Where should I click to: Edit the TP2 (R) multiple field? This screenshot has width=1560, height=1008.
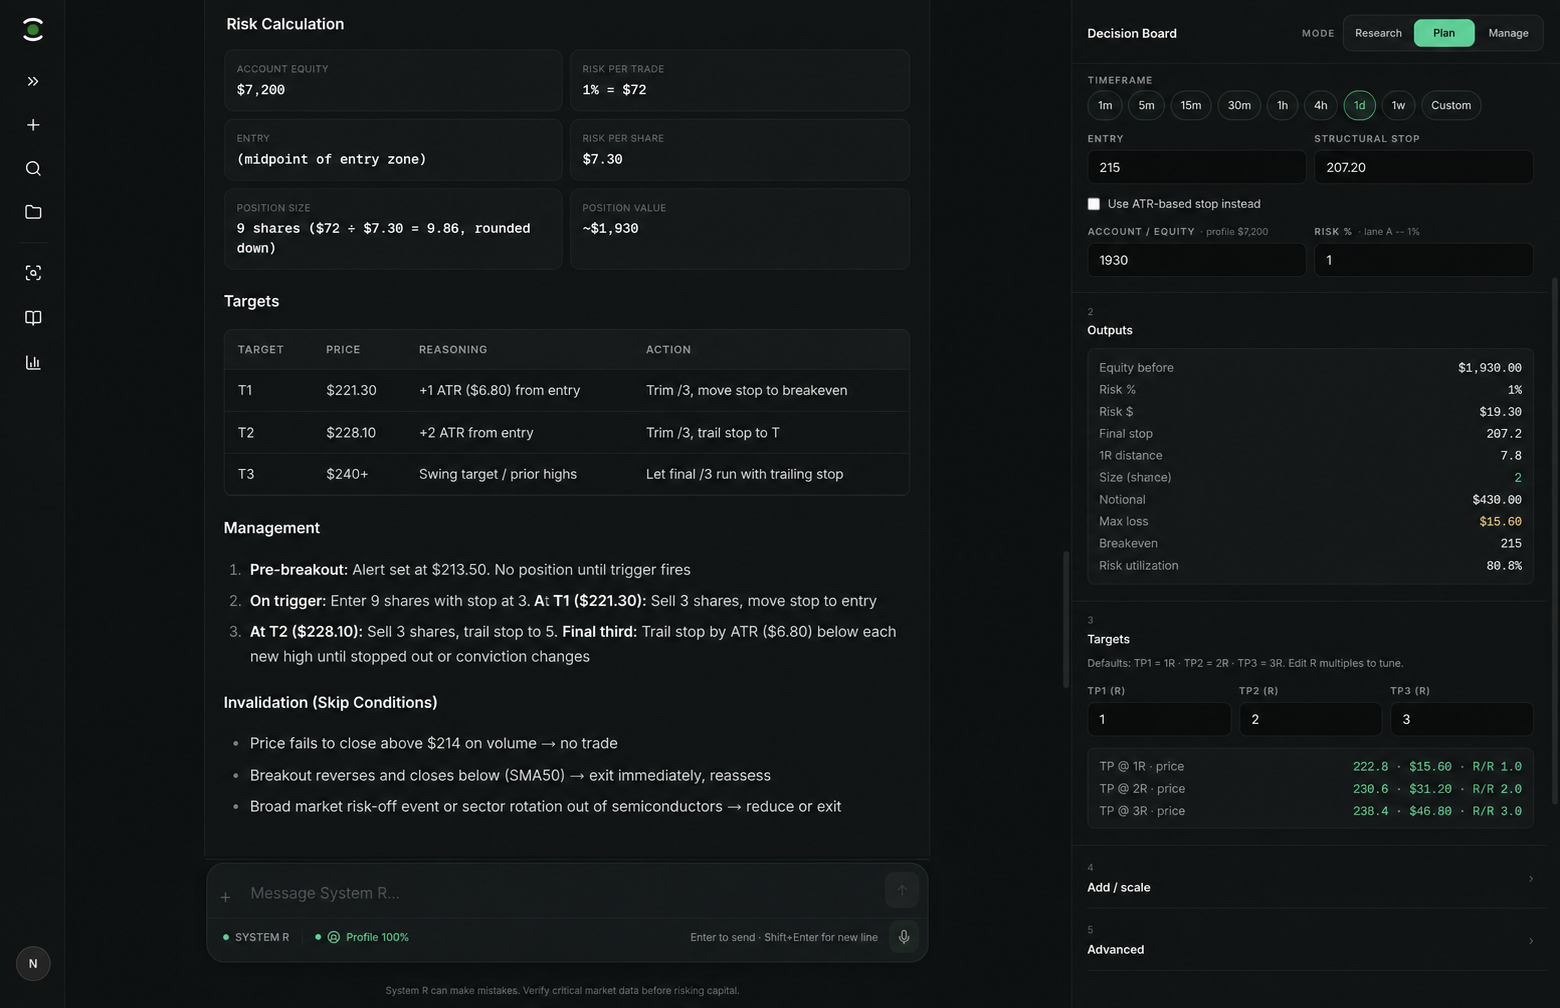[1310, 719]
